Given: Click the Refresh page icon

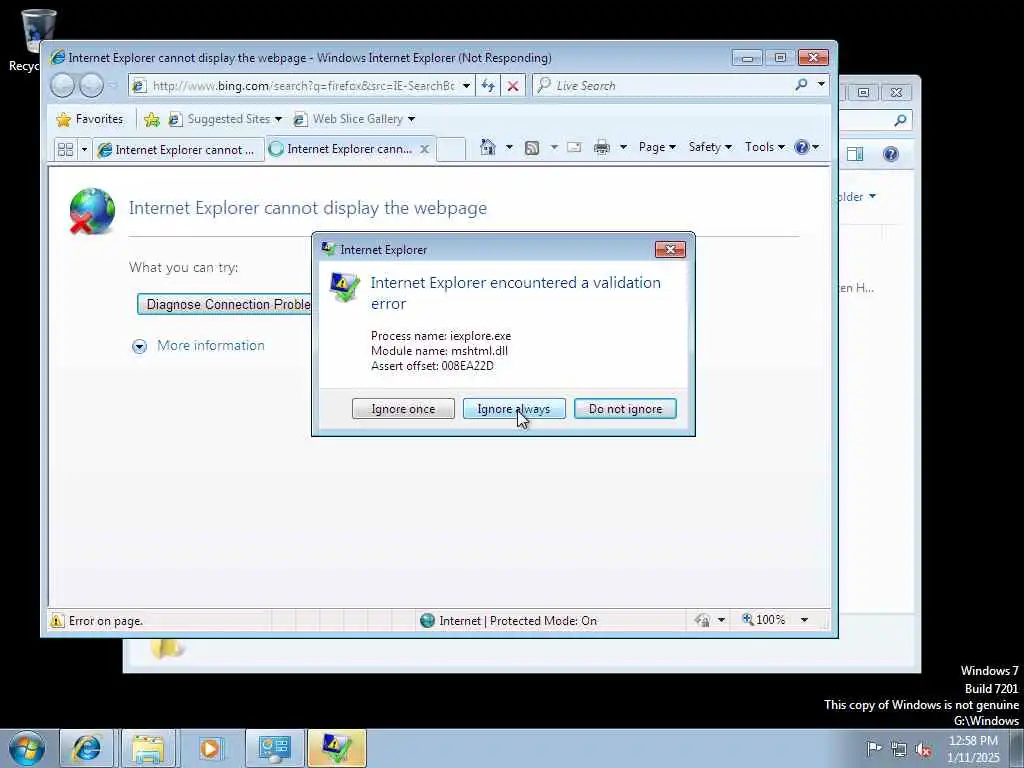Looking at the screenshot, I should (x=488, y=86).
